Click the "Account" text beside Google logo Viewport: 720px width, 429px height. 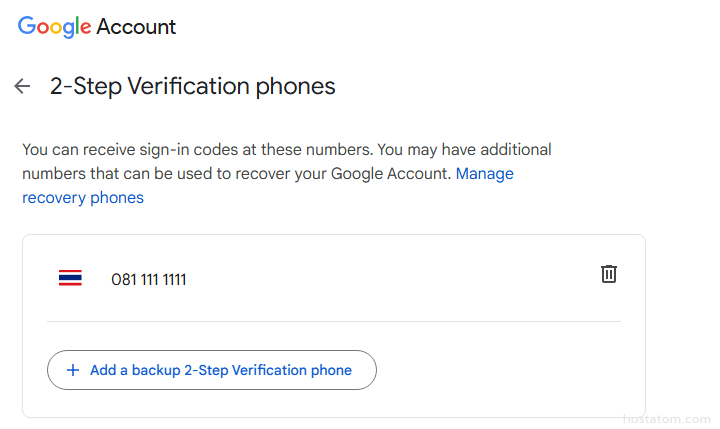tap(136, 27)
